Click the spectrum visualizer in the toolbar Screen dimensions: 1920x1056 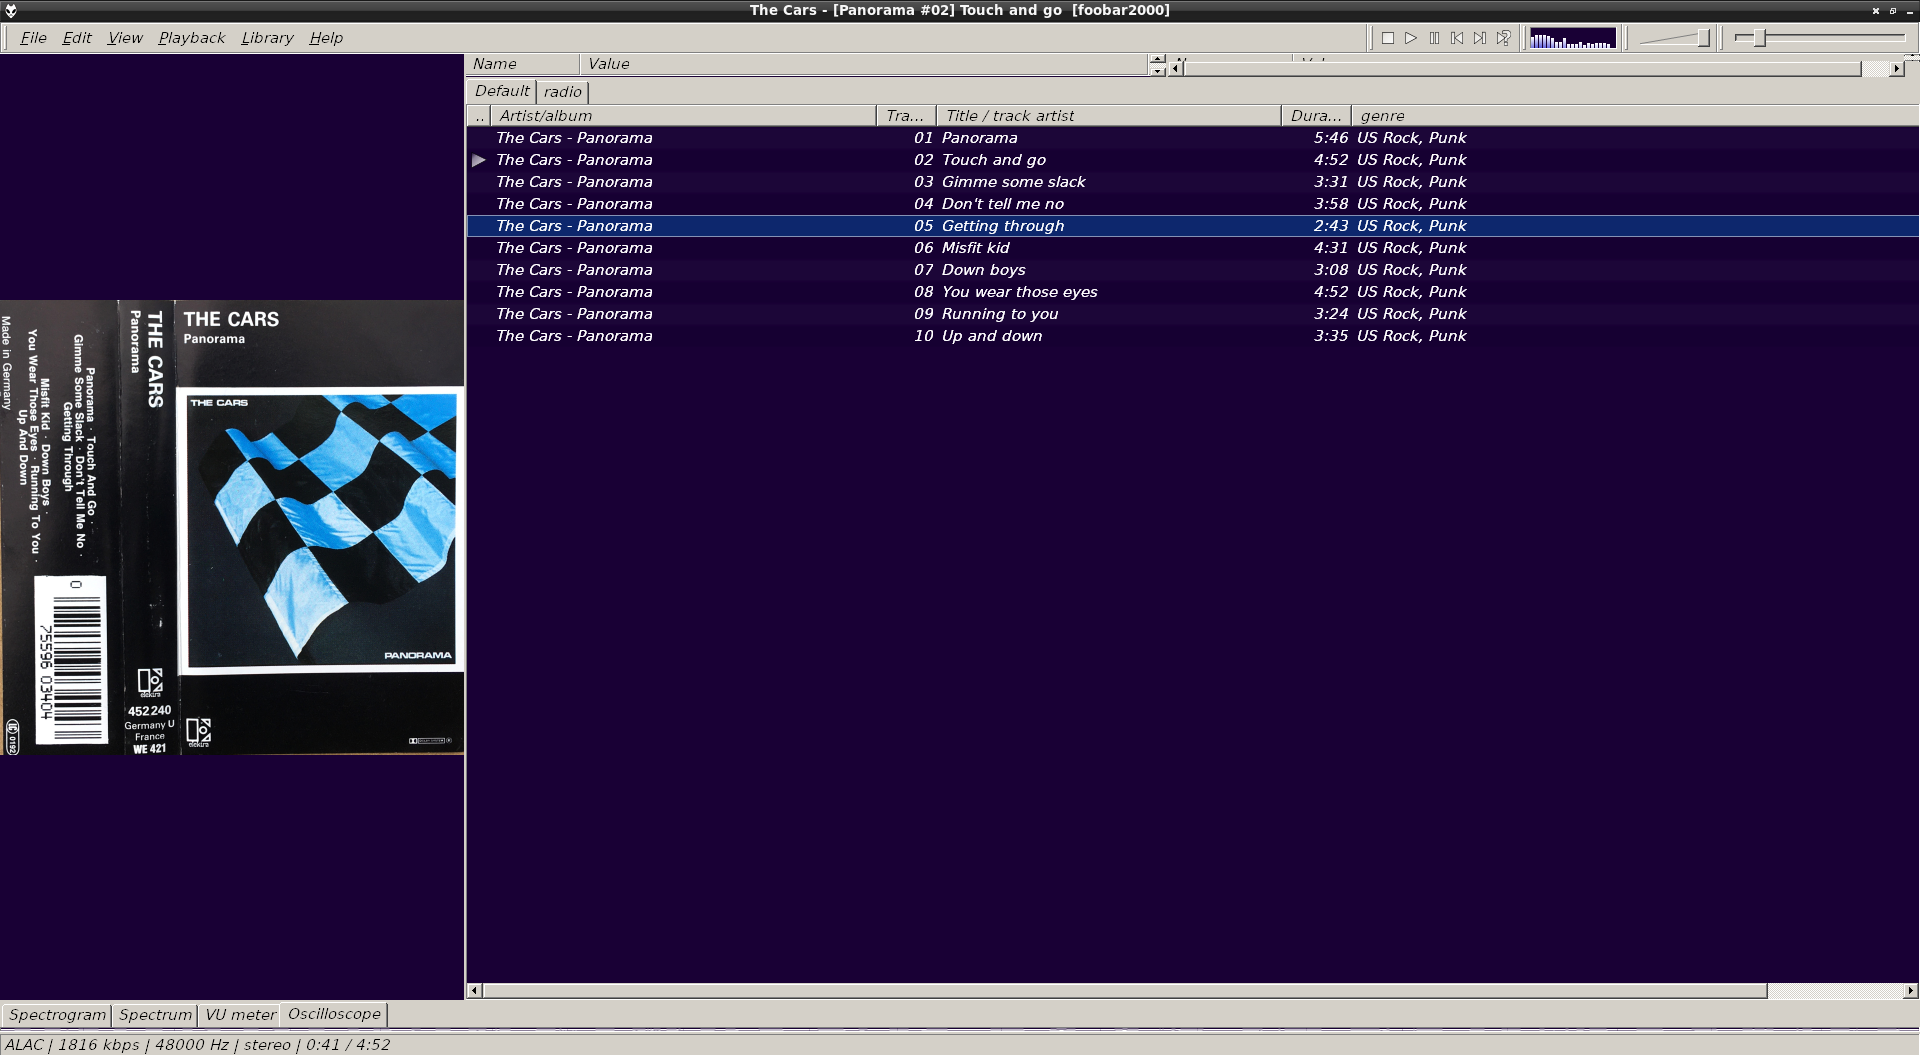1572,38
